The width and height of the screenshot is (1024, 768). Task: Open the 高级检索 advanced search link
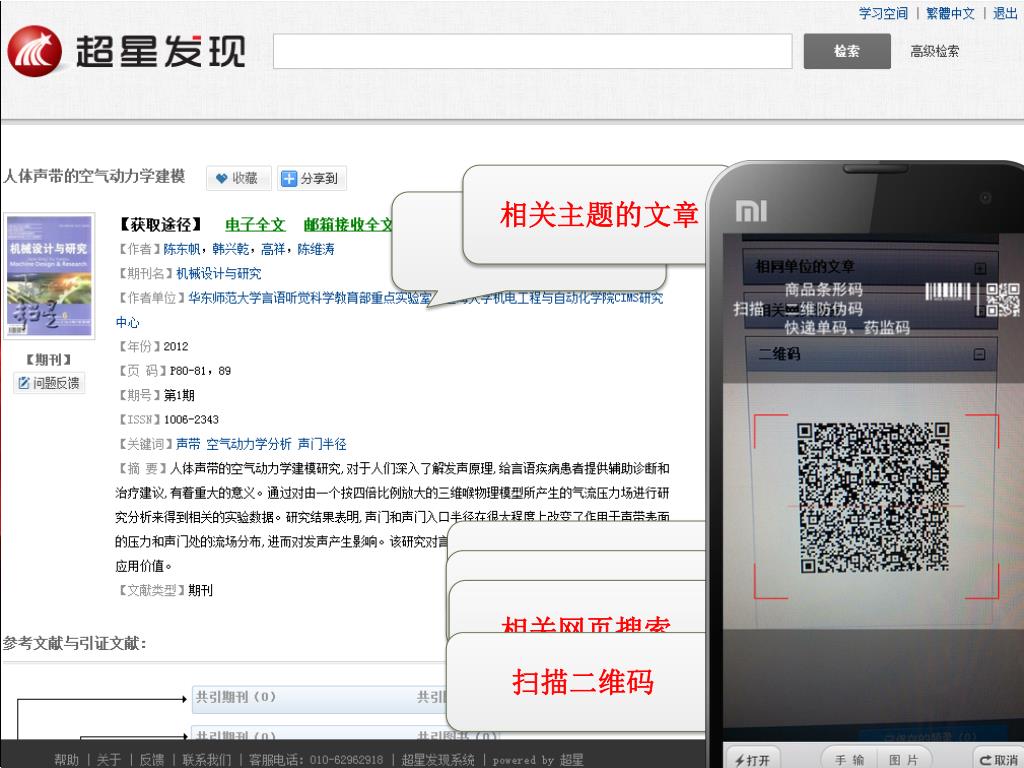coord(935,51)
